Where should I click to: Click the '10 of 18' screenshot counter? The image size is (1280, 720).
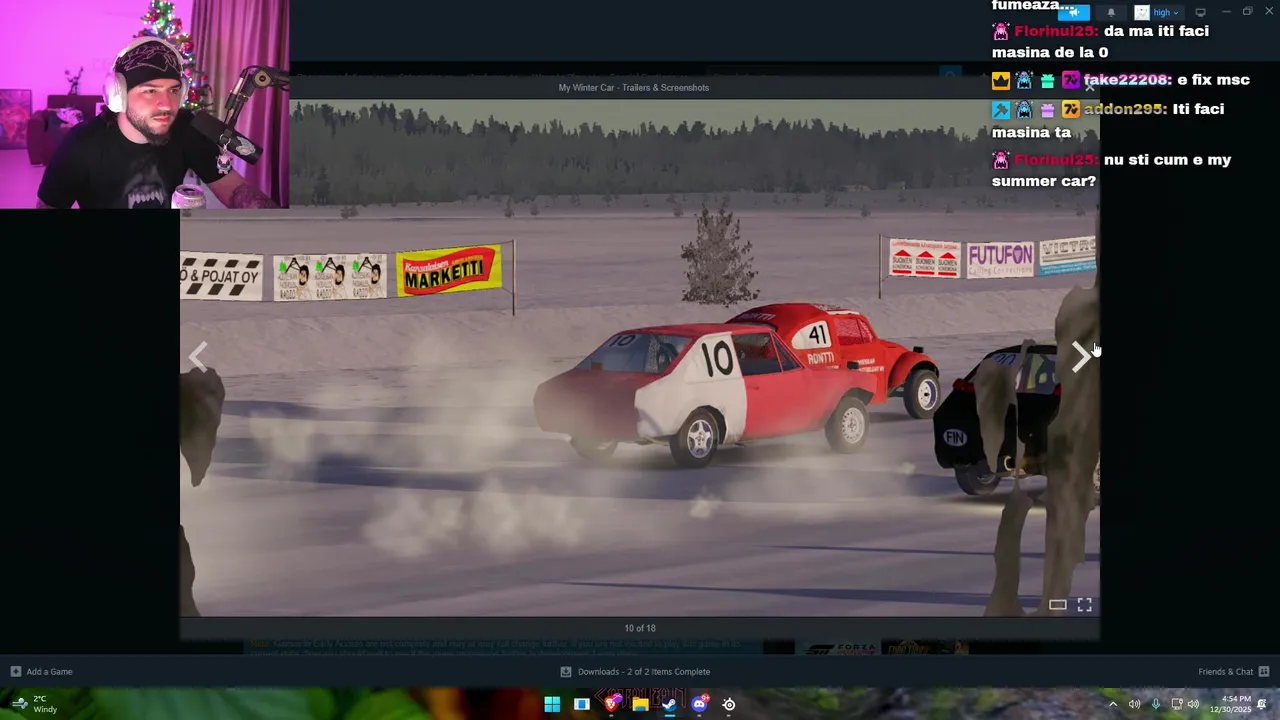click(640, 628)
